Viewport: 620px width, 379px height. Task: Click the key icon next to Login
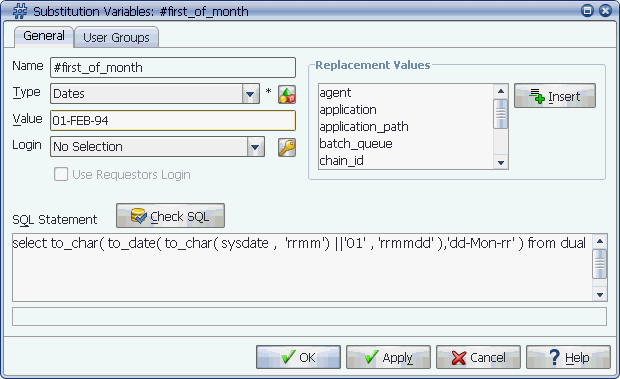[287, 147]
